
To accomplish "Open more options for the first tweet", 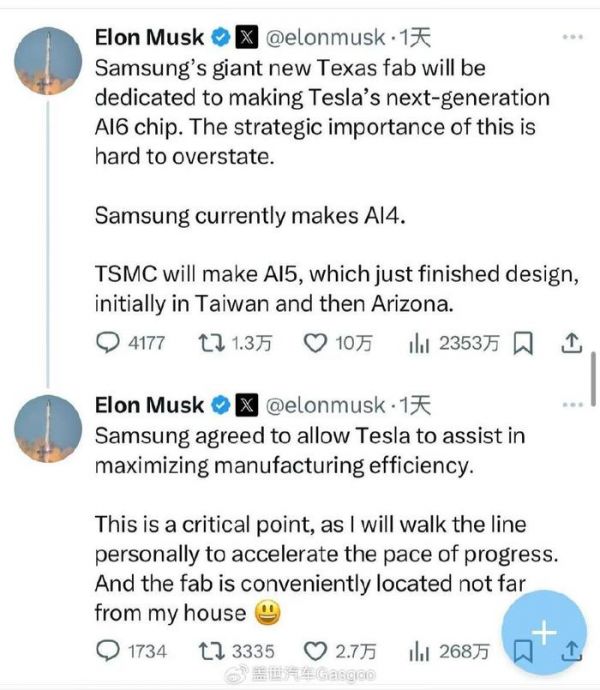I will (x=572, y=37).
